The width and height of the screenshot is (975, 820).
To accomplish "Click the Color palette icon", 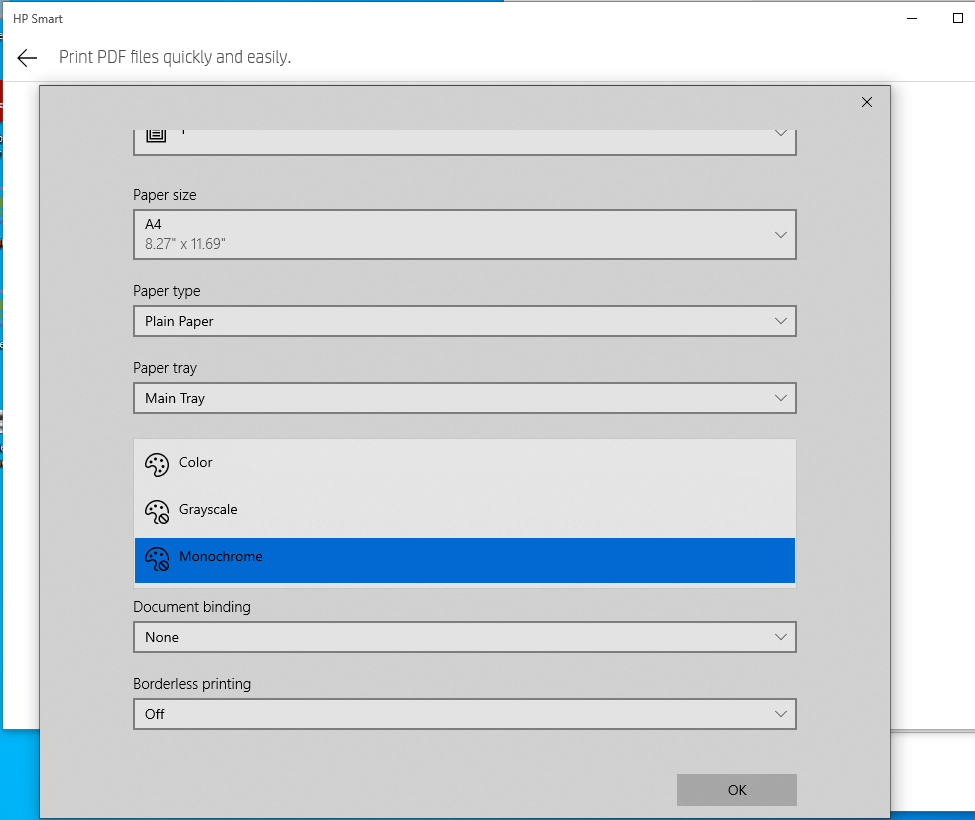I will 157,464.
